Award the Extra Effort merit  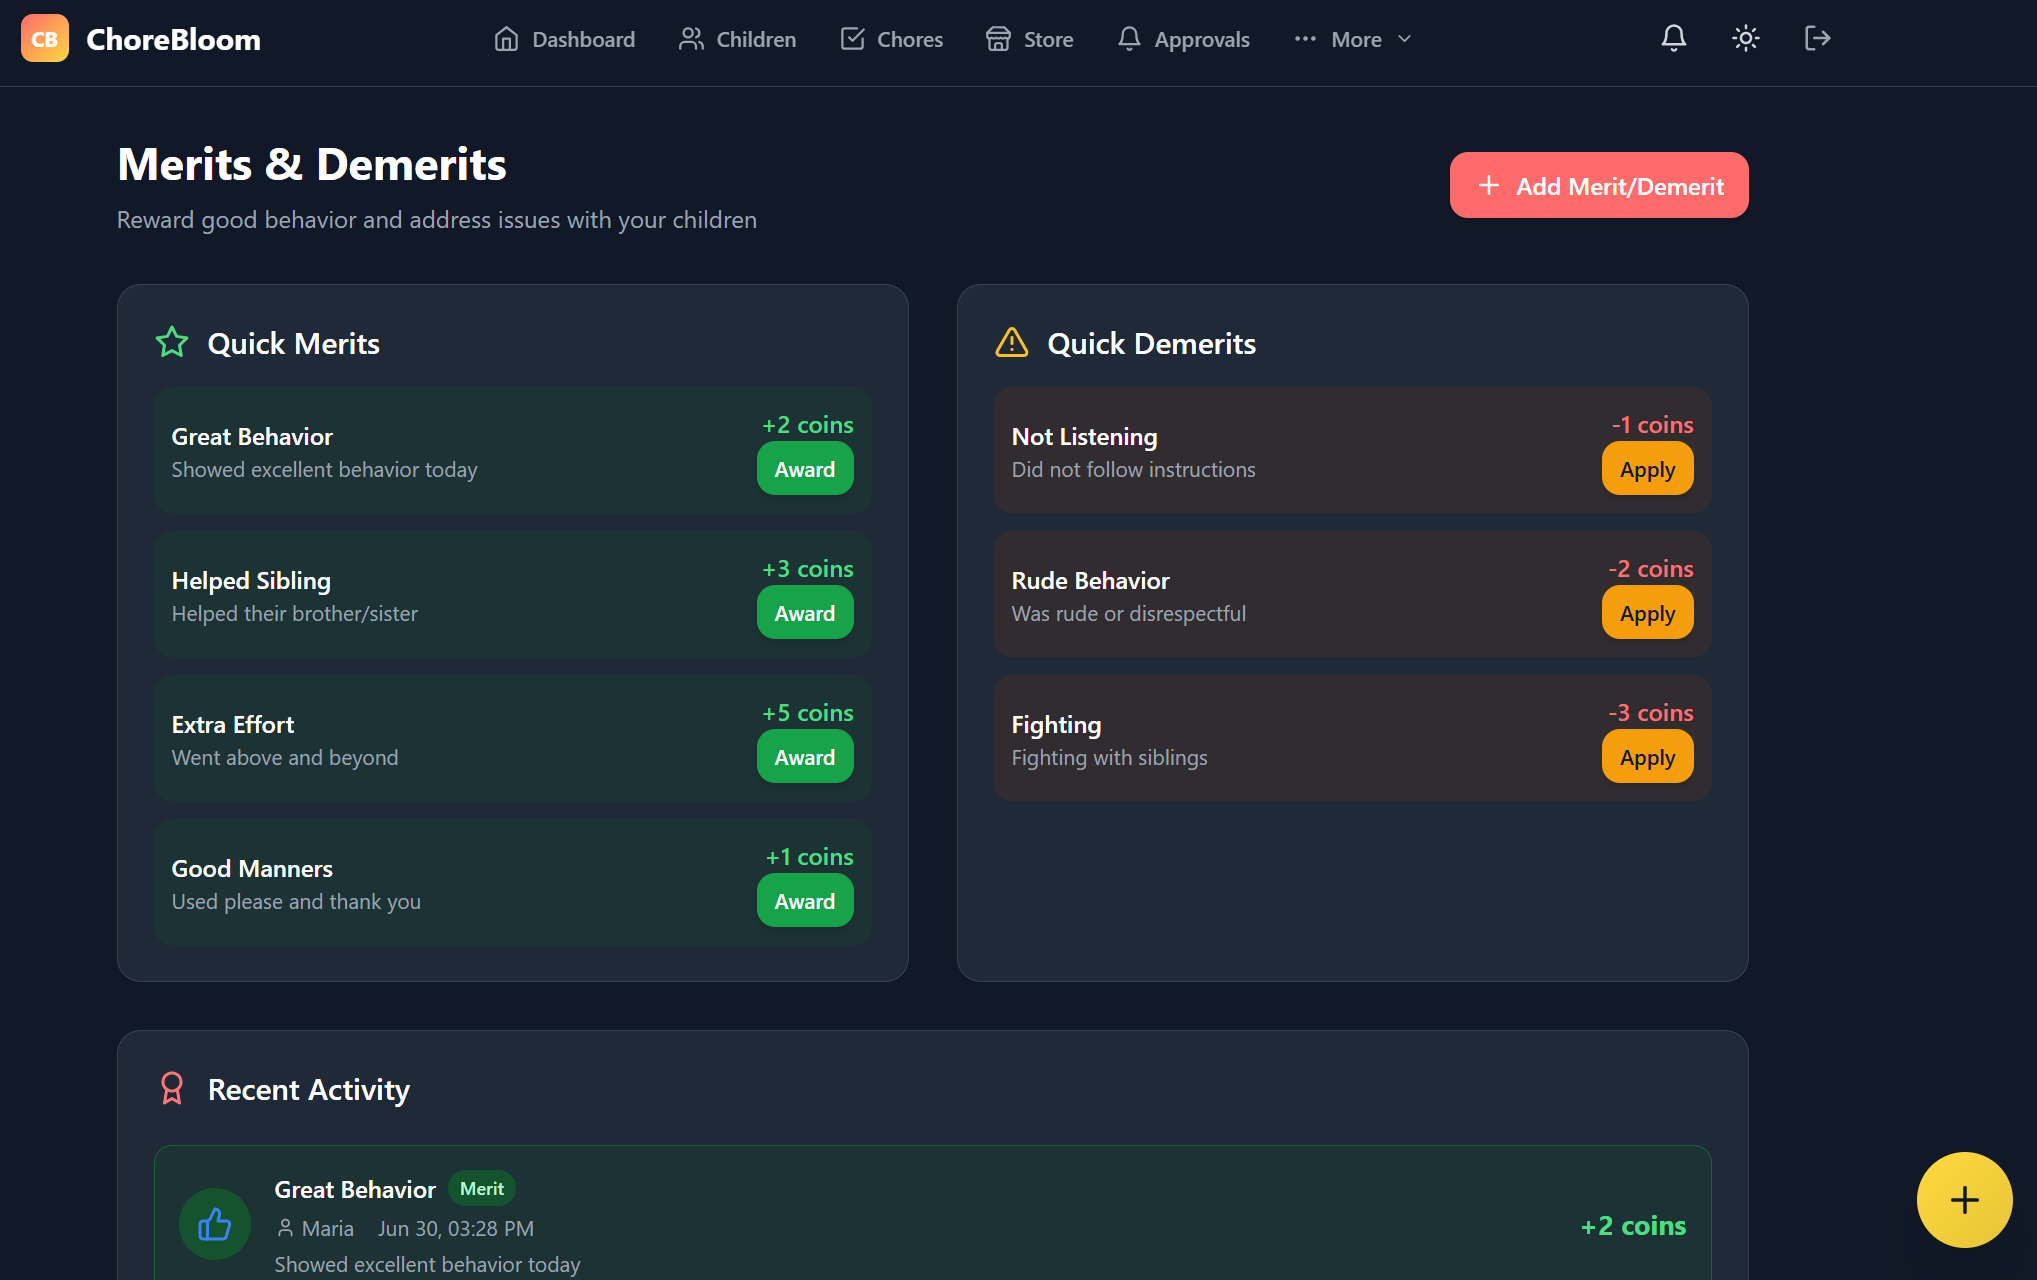[804, 757]
